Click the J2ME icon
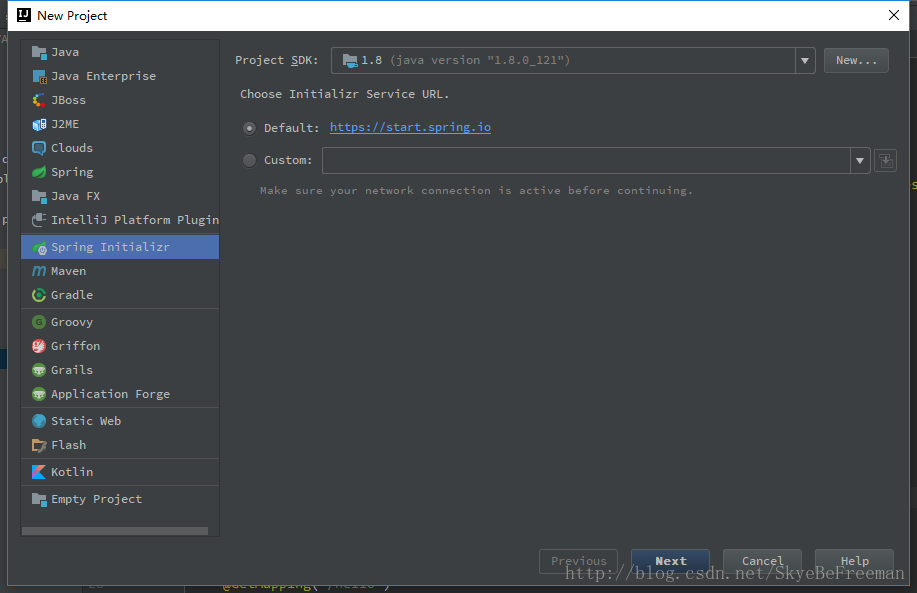Screen dimensions: 917x593 point(39,124)
